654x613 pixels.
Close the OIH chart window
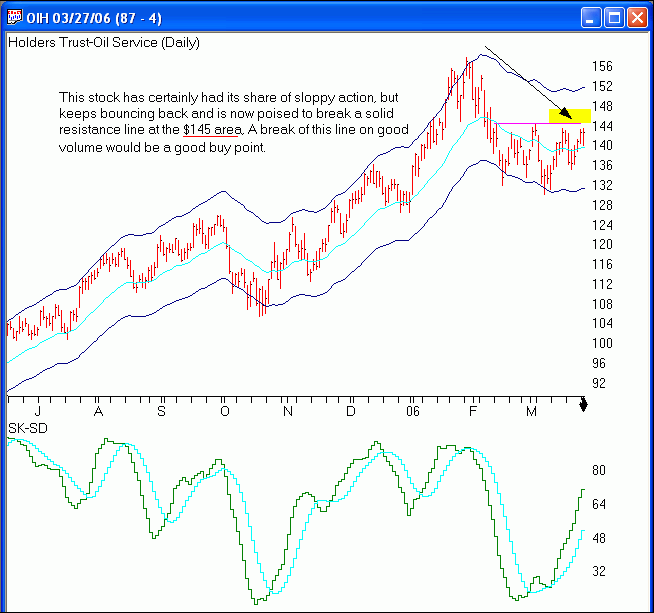(637, 18)
